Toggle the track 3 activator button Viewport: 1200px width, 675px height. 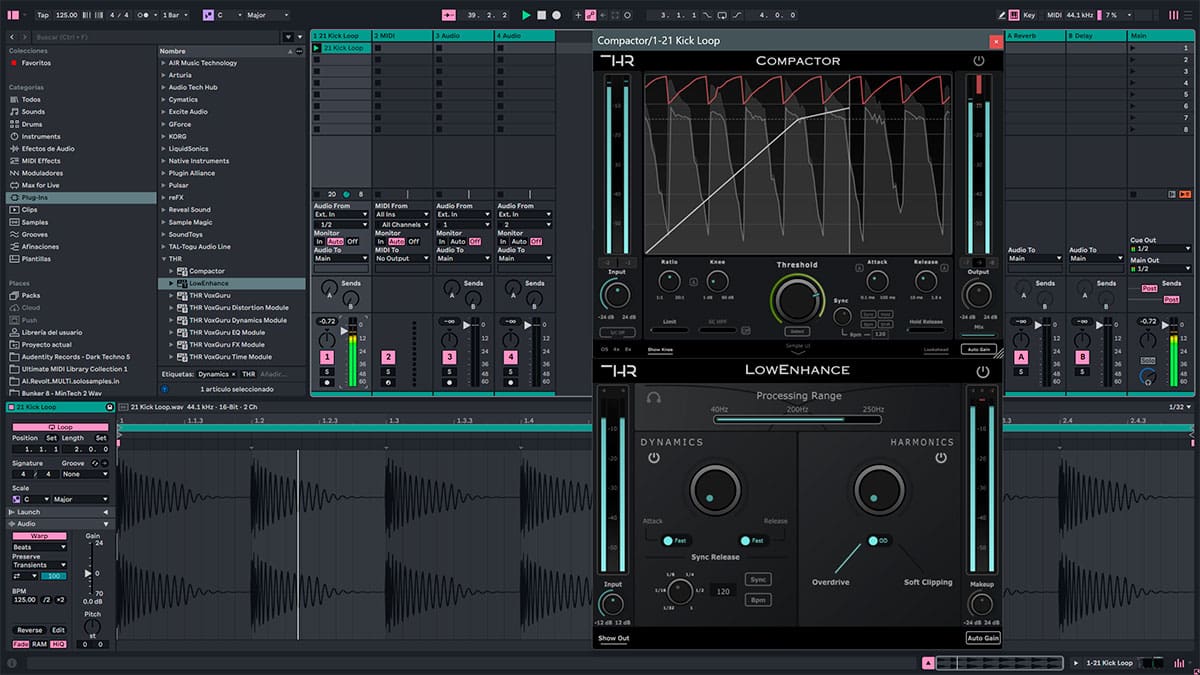click(450, 357)
